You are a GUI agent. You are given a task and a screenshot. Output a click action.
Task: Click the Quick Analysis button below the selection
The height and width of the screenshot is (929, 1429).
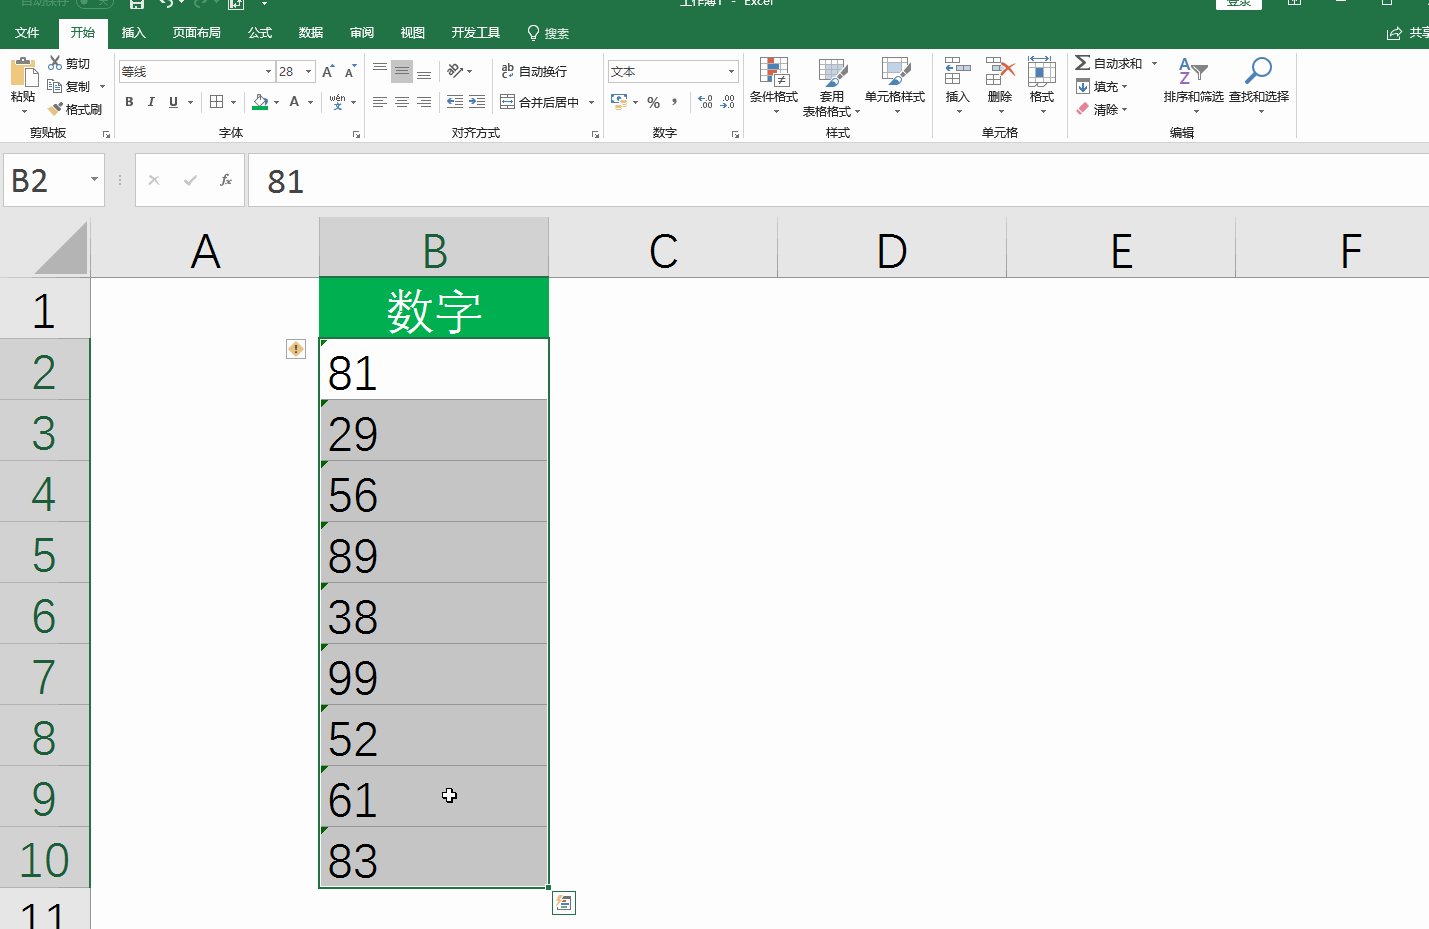click(x=564, y=903)
